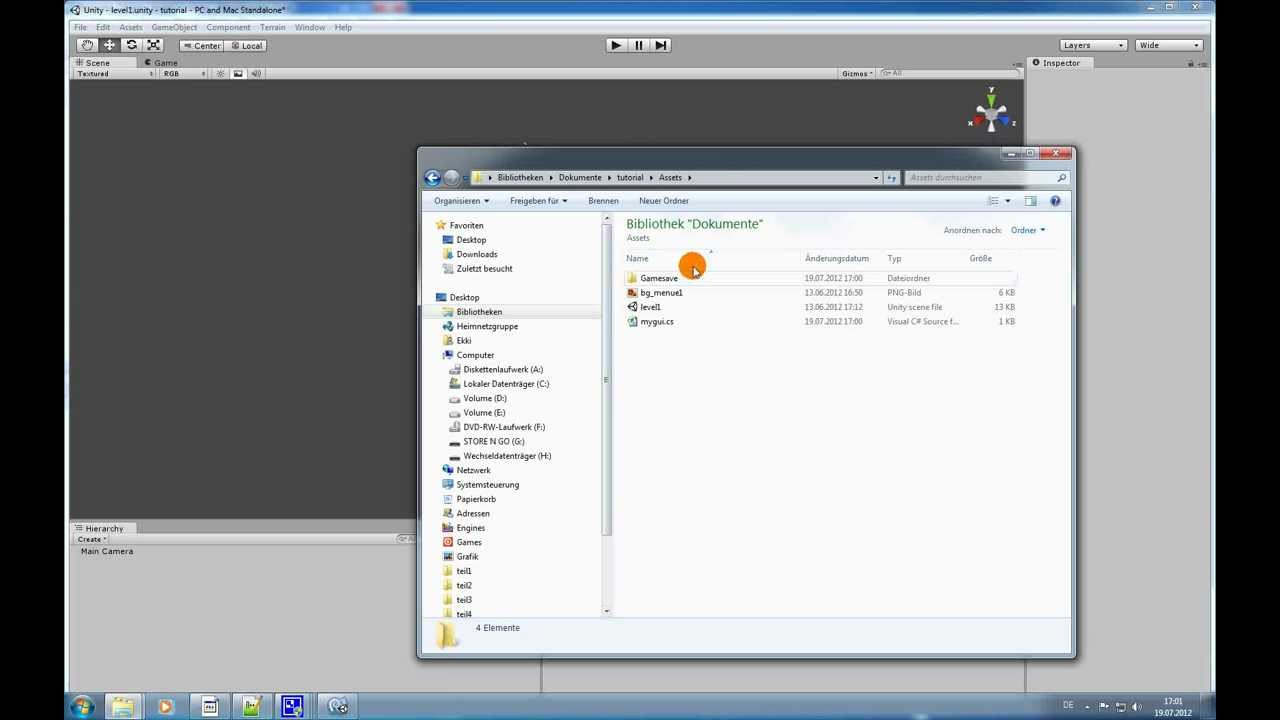
Task: Click the volume icon in system tray
Action: point(1136,707)
